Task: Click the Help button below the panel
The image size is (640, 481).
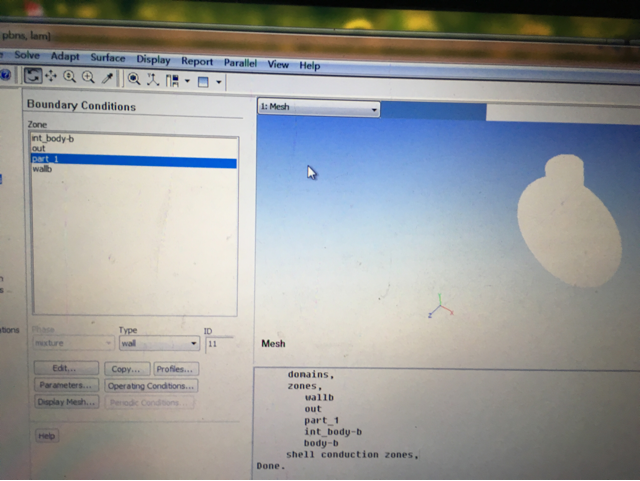Action: [x=47, y=436]
